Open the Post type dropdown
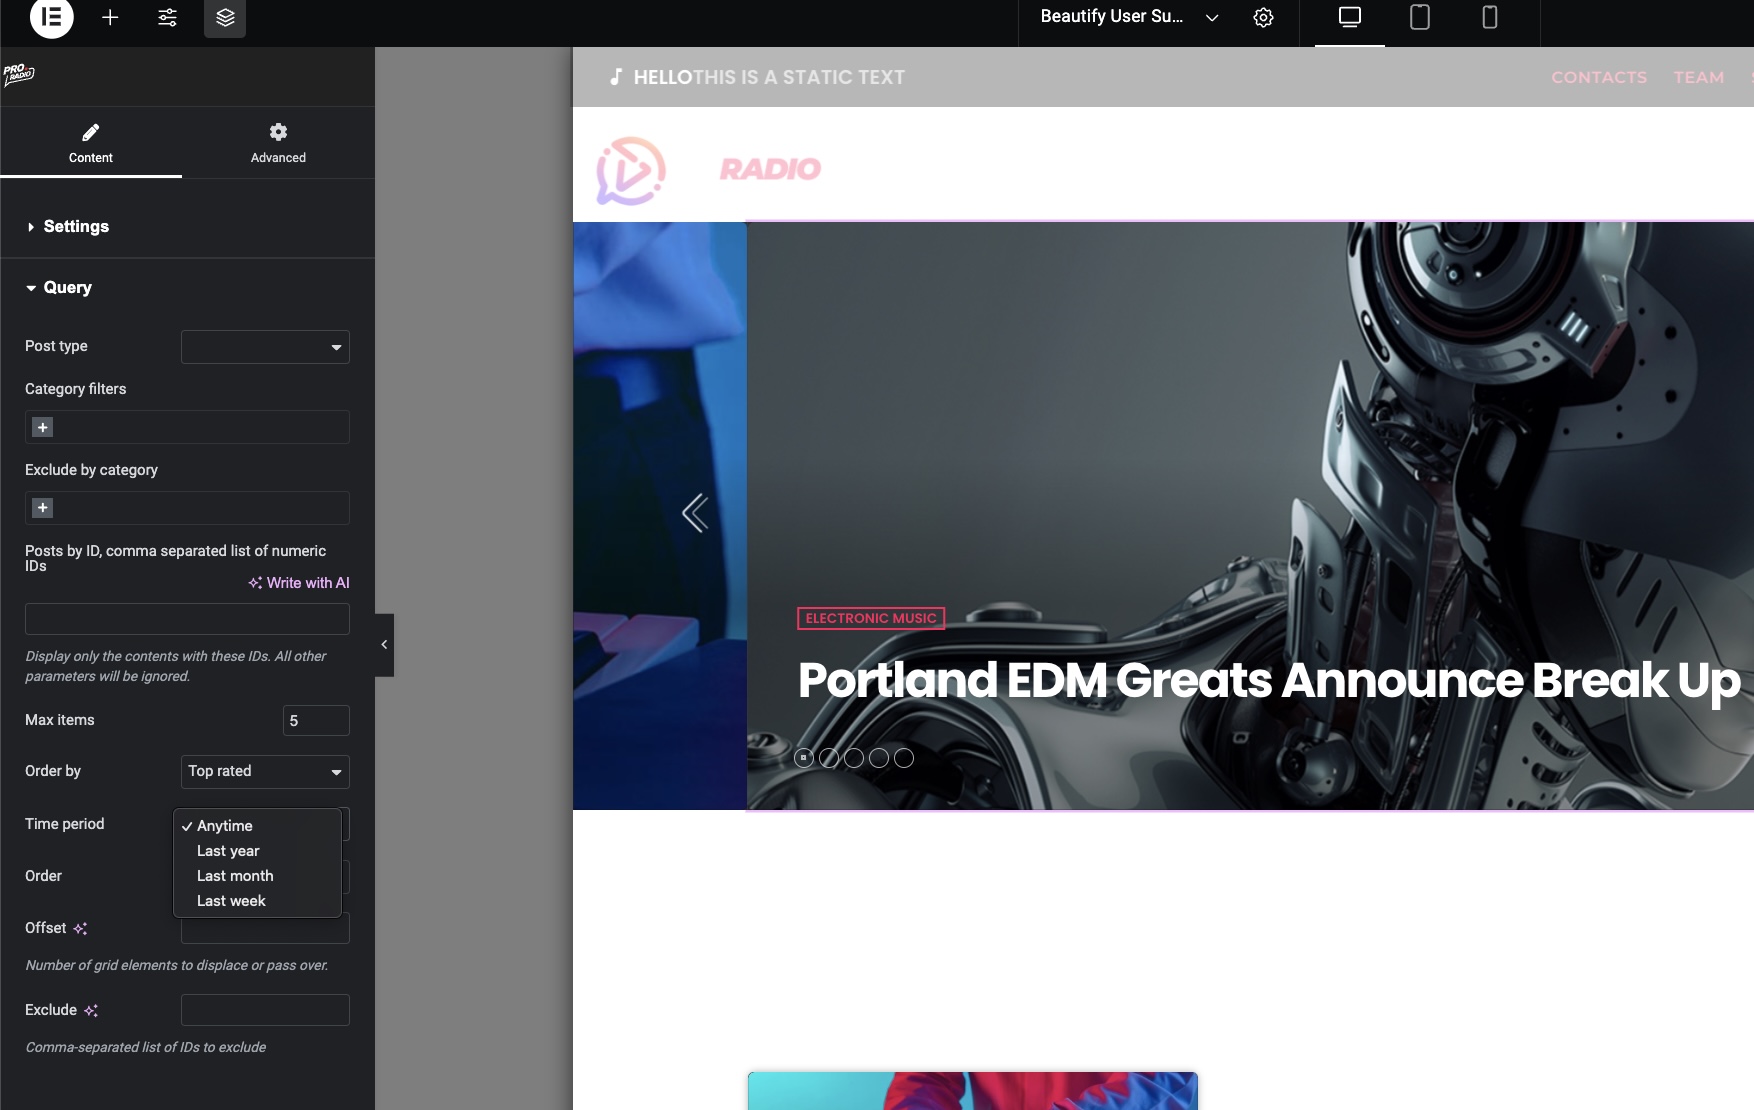The image size is (1754, 1110). click(x=265, y=347)
